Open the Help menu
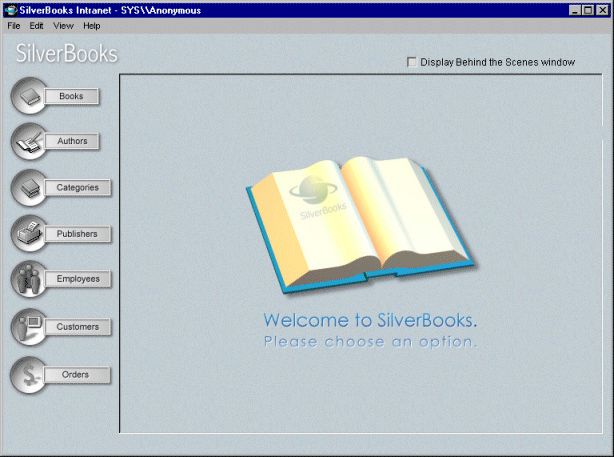This screenshot has width=614, height=457. [92, 26]
